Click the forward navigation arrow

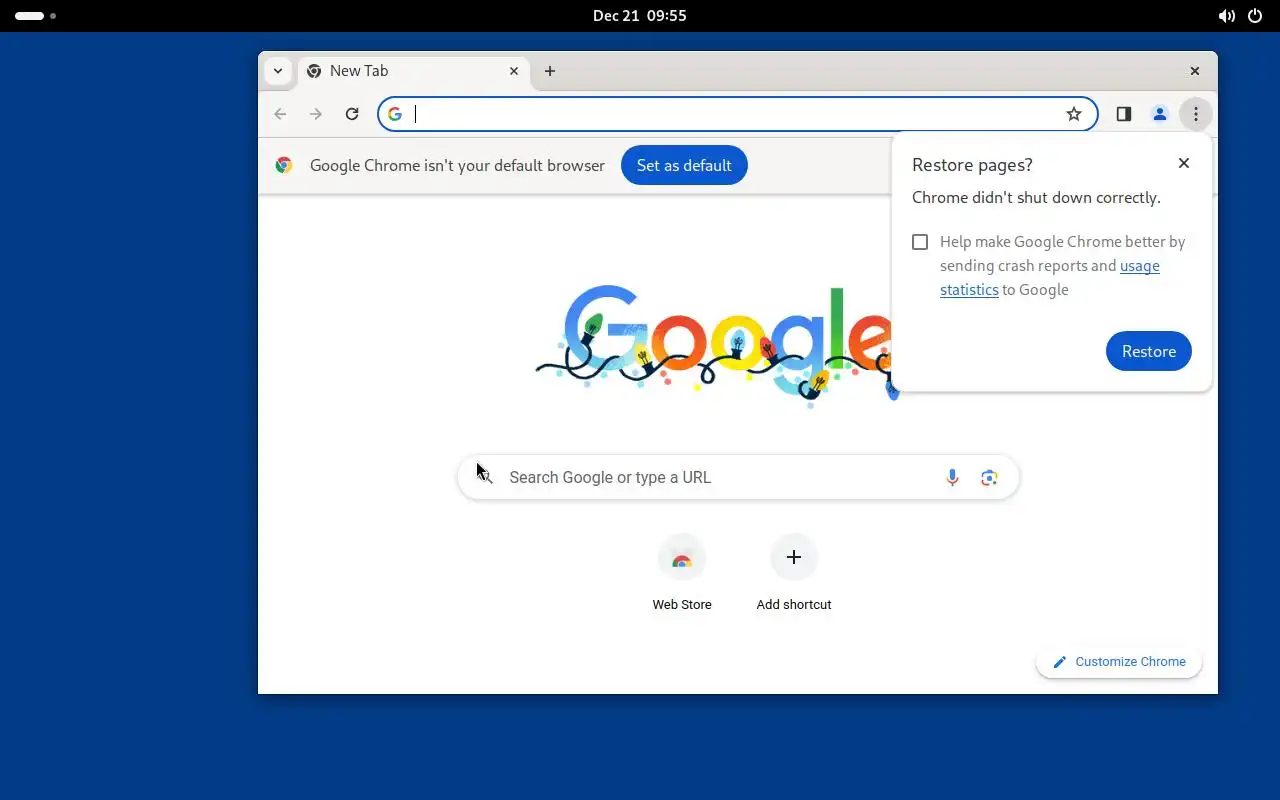316,114
